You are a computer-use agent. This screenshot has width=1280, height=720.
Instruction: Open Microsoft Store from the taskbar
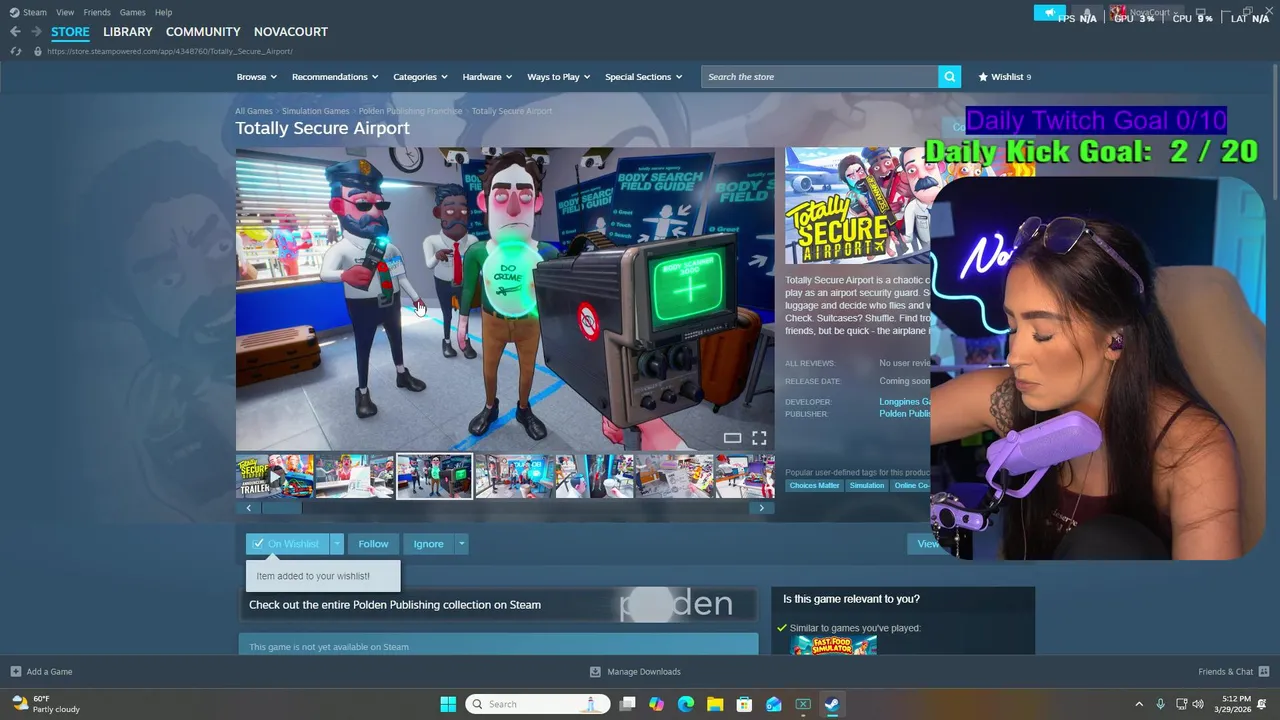744,704
